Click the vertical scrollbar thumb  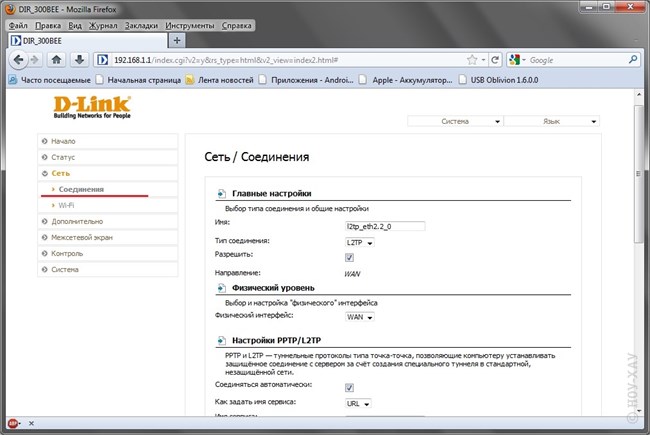[x=638, y=174]
